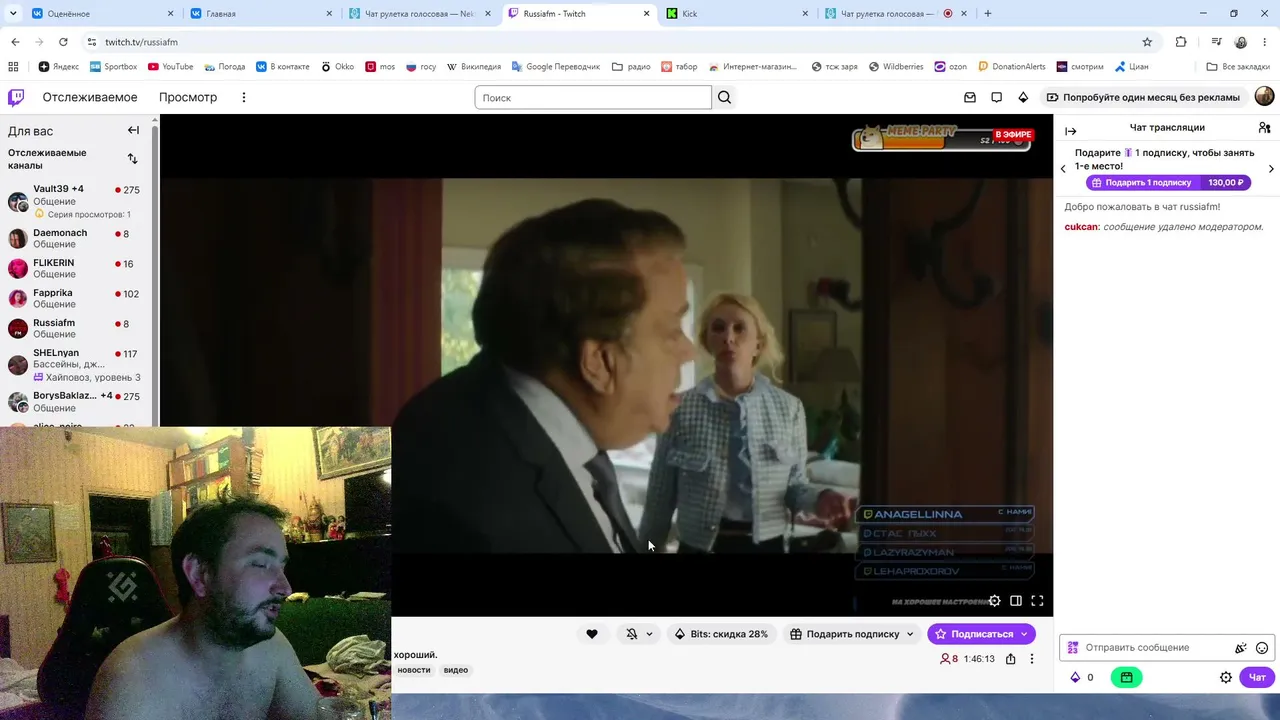
Task: Switch to the first 'Чат рулетка голосовая' tab
Action: 419,14
